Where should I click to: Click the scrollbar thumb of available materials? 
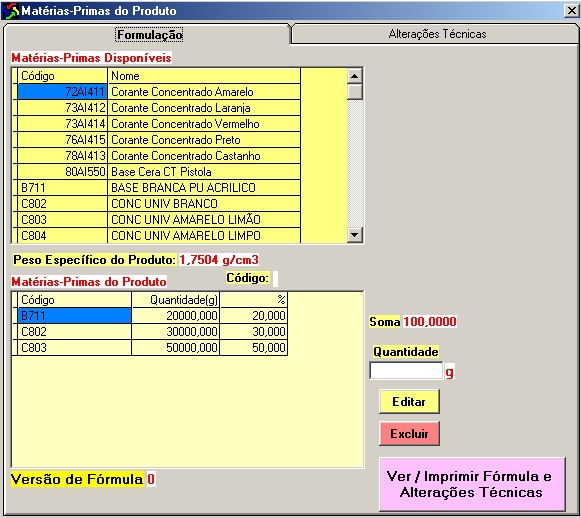click(355, 92)
